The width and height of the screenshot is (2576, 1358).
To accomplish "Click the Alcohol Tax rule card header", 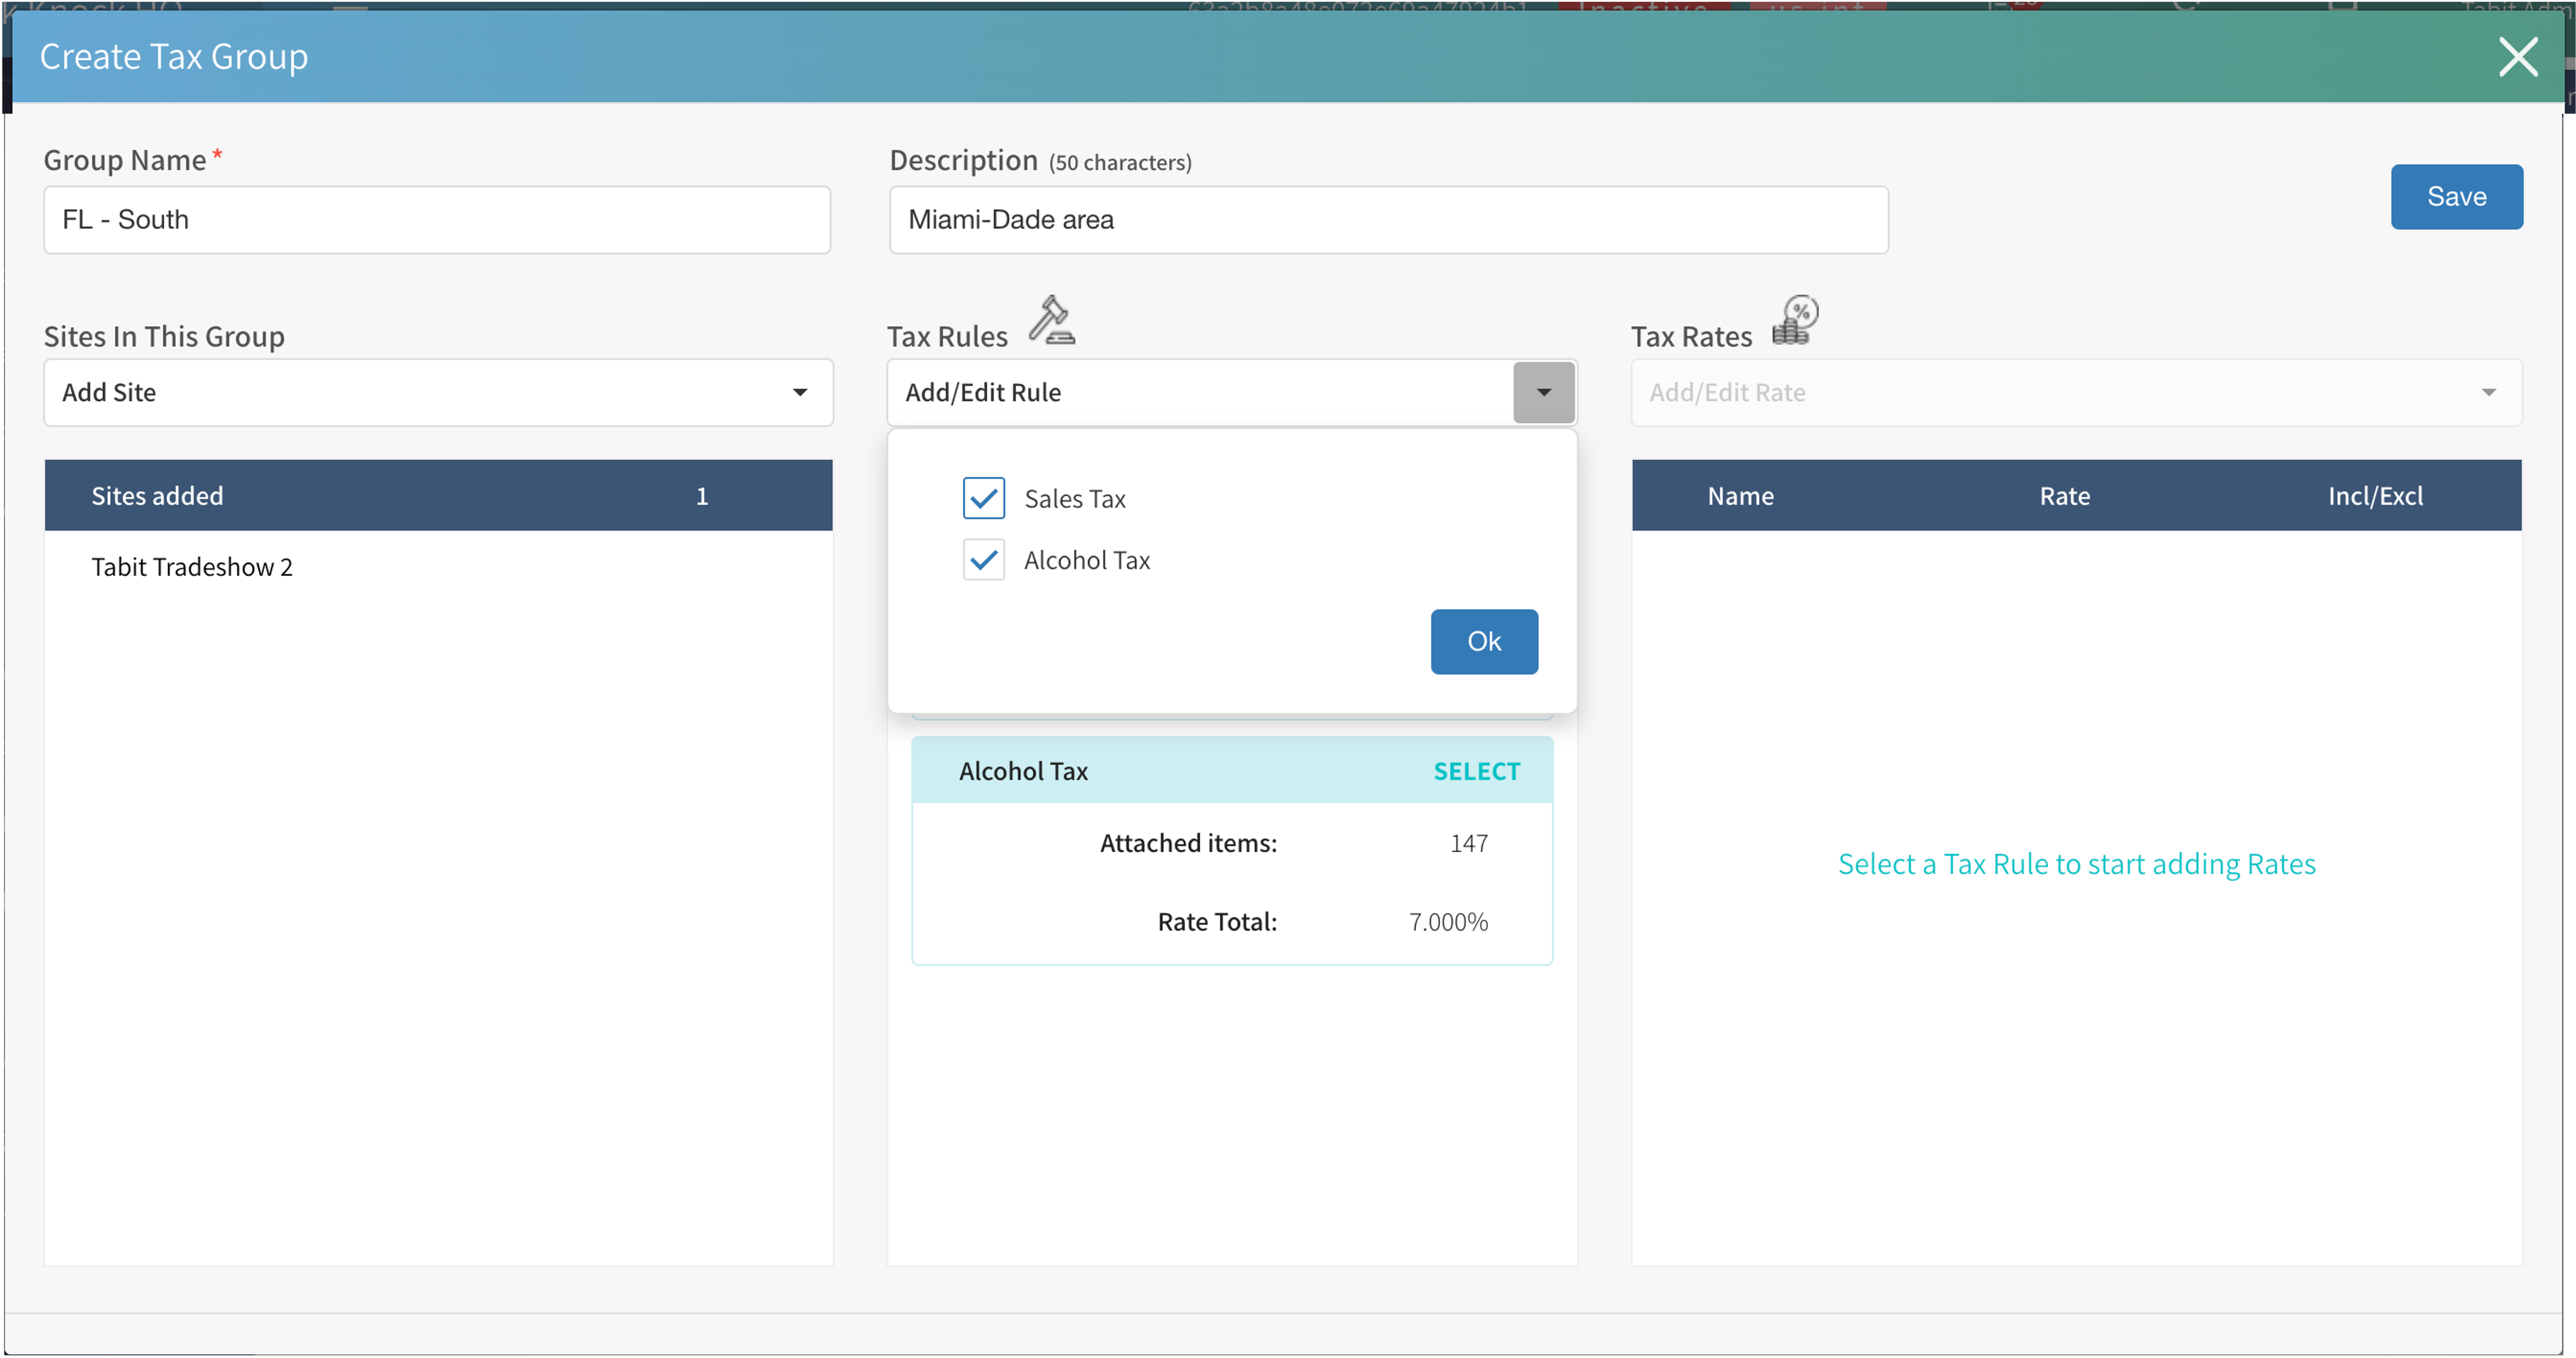I will (1023, 771).
